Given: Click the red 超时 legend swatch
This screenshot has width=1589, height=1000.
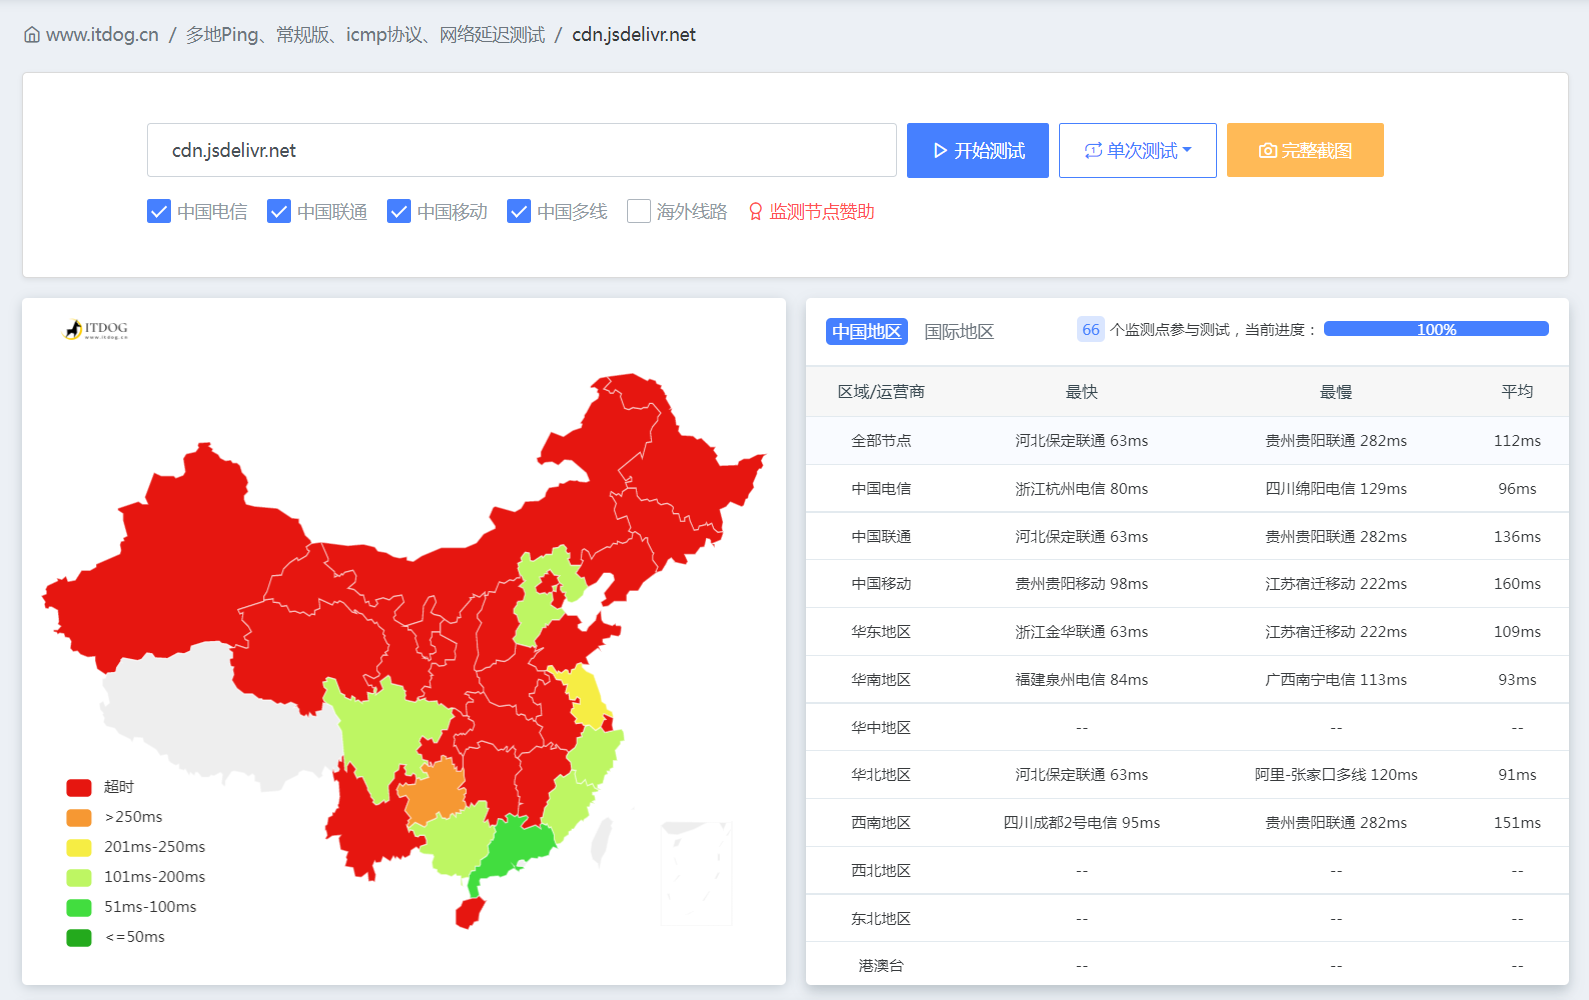Looking at the screenshot, I should tap(79, 787).
